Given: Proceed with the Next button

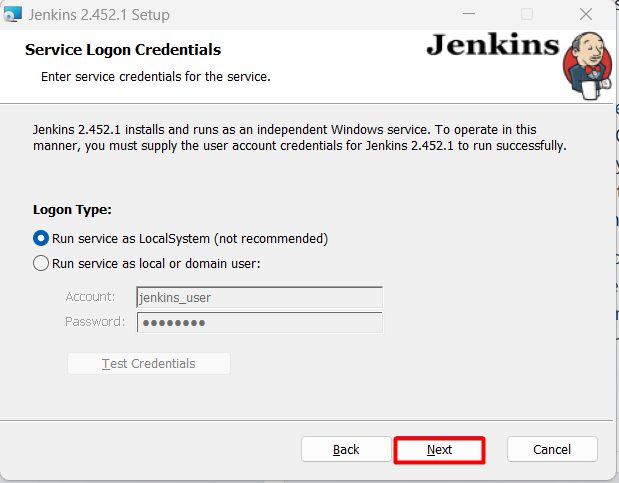Looking at the screenshot, I should [439, 449].
